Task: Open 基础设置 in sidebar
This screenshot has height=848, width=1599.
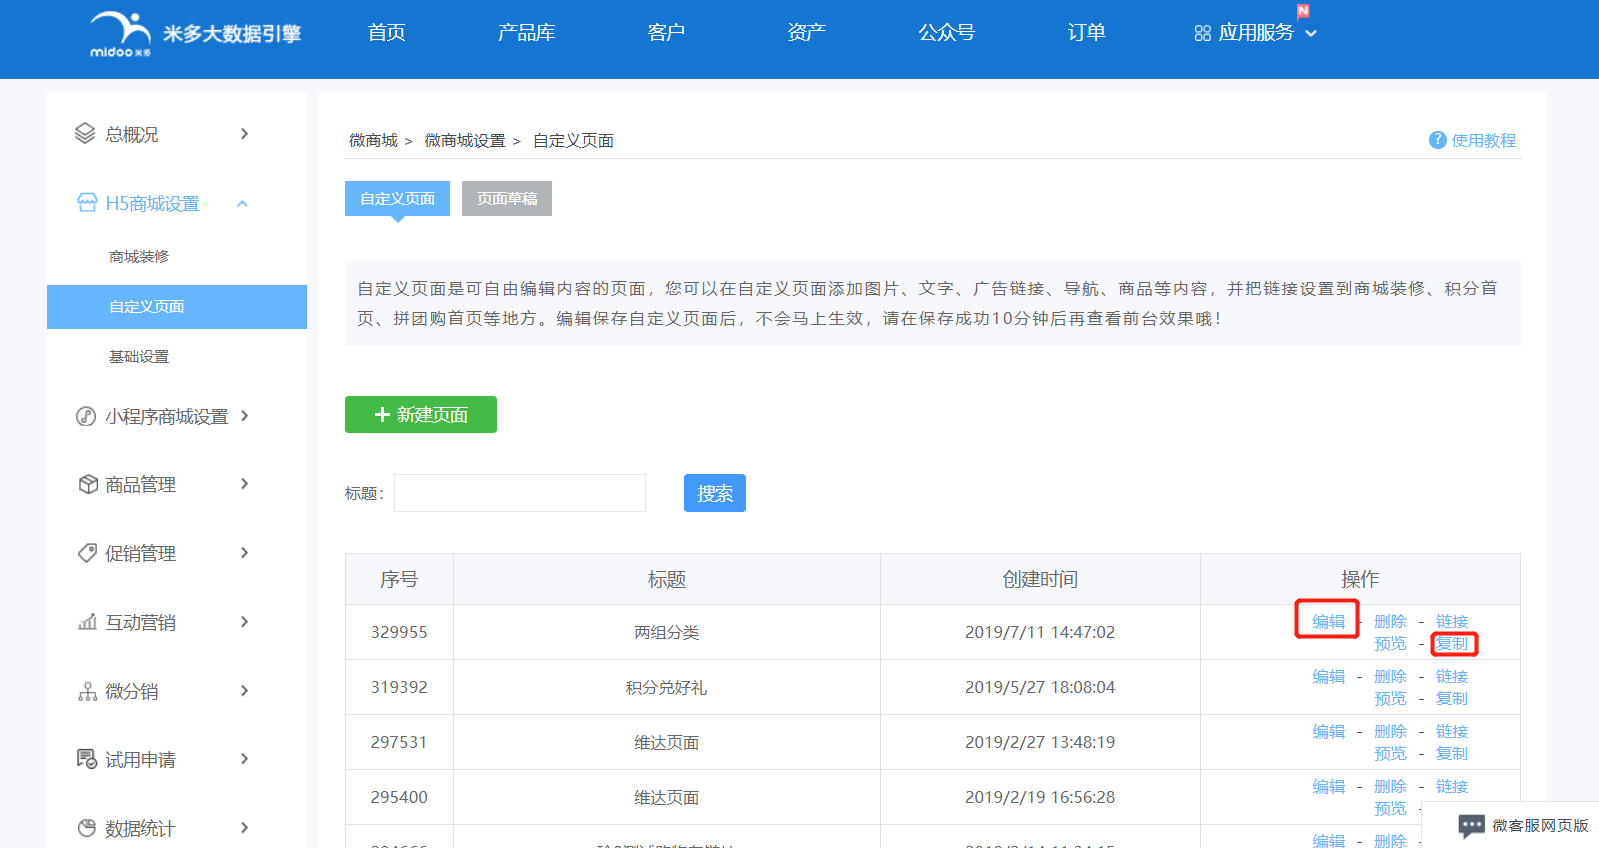Action: pyautogui.click(x=139, y=357)
